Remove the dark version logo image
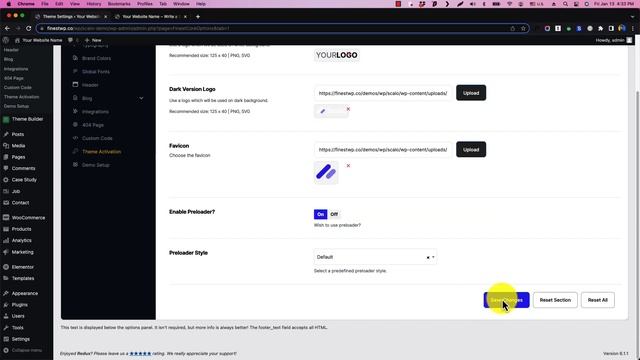This screenshot has width=640, height=360. (x=348, y=109)
